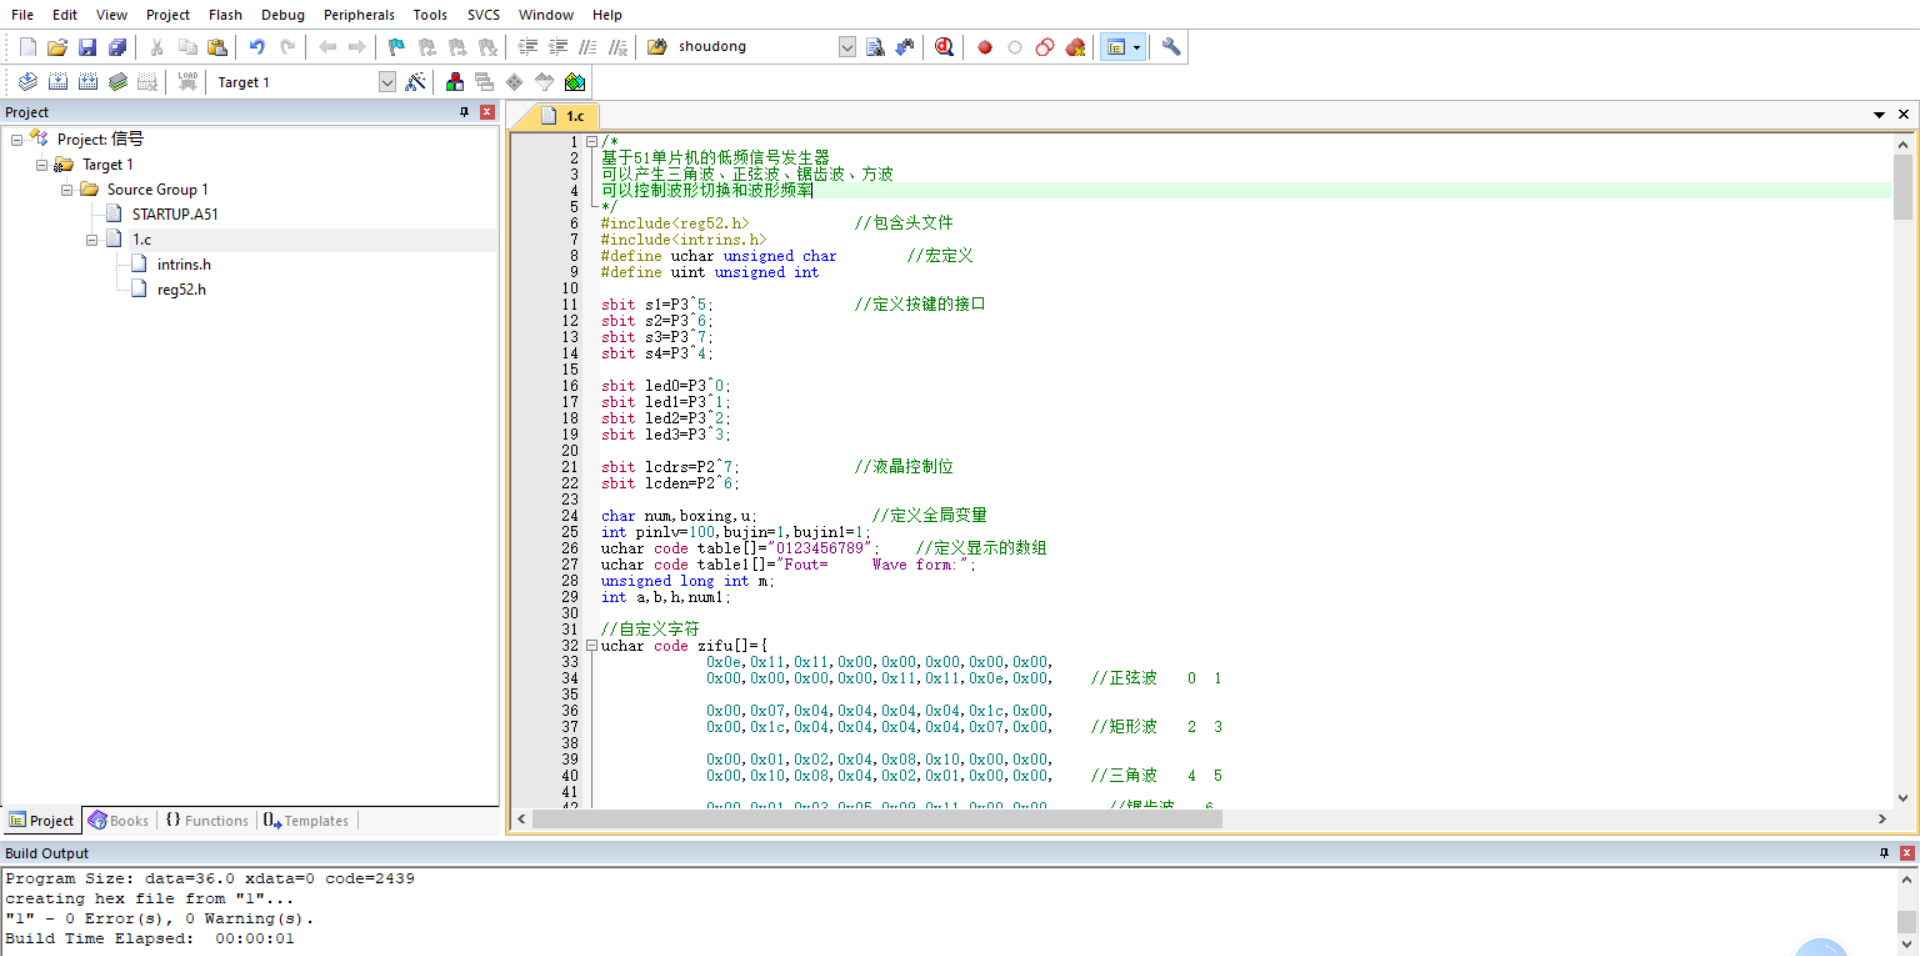
Task: Click the editor horizontal scrollbar thumb
Action: pyautogui.click(x=876, y=819)
